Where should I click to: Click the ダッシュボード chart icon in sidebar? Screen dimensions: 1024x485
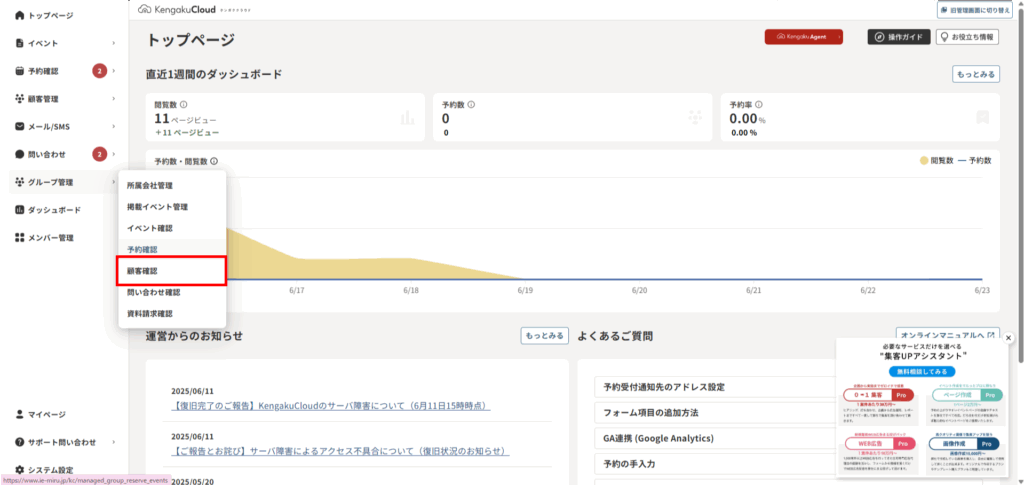click(20, 210)
